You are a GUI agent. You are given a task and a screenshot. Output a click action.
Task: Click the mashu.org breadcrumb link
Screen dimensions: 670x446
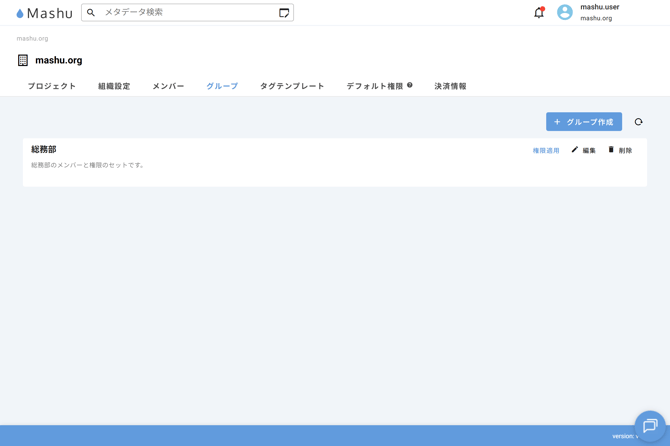(x=32, y=38)
